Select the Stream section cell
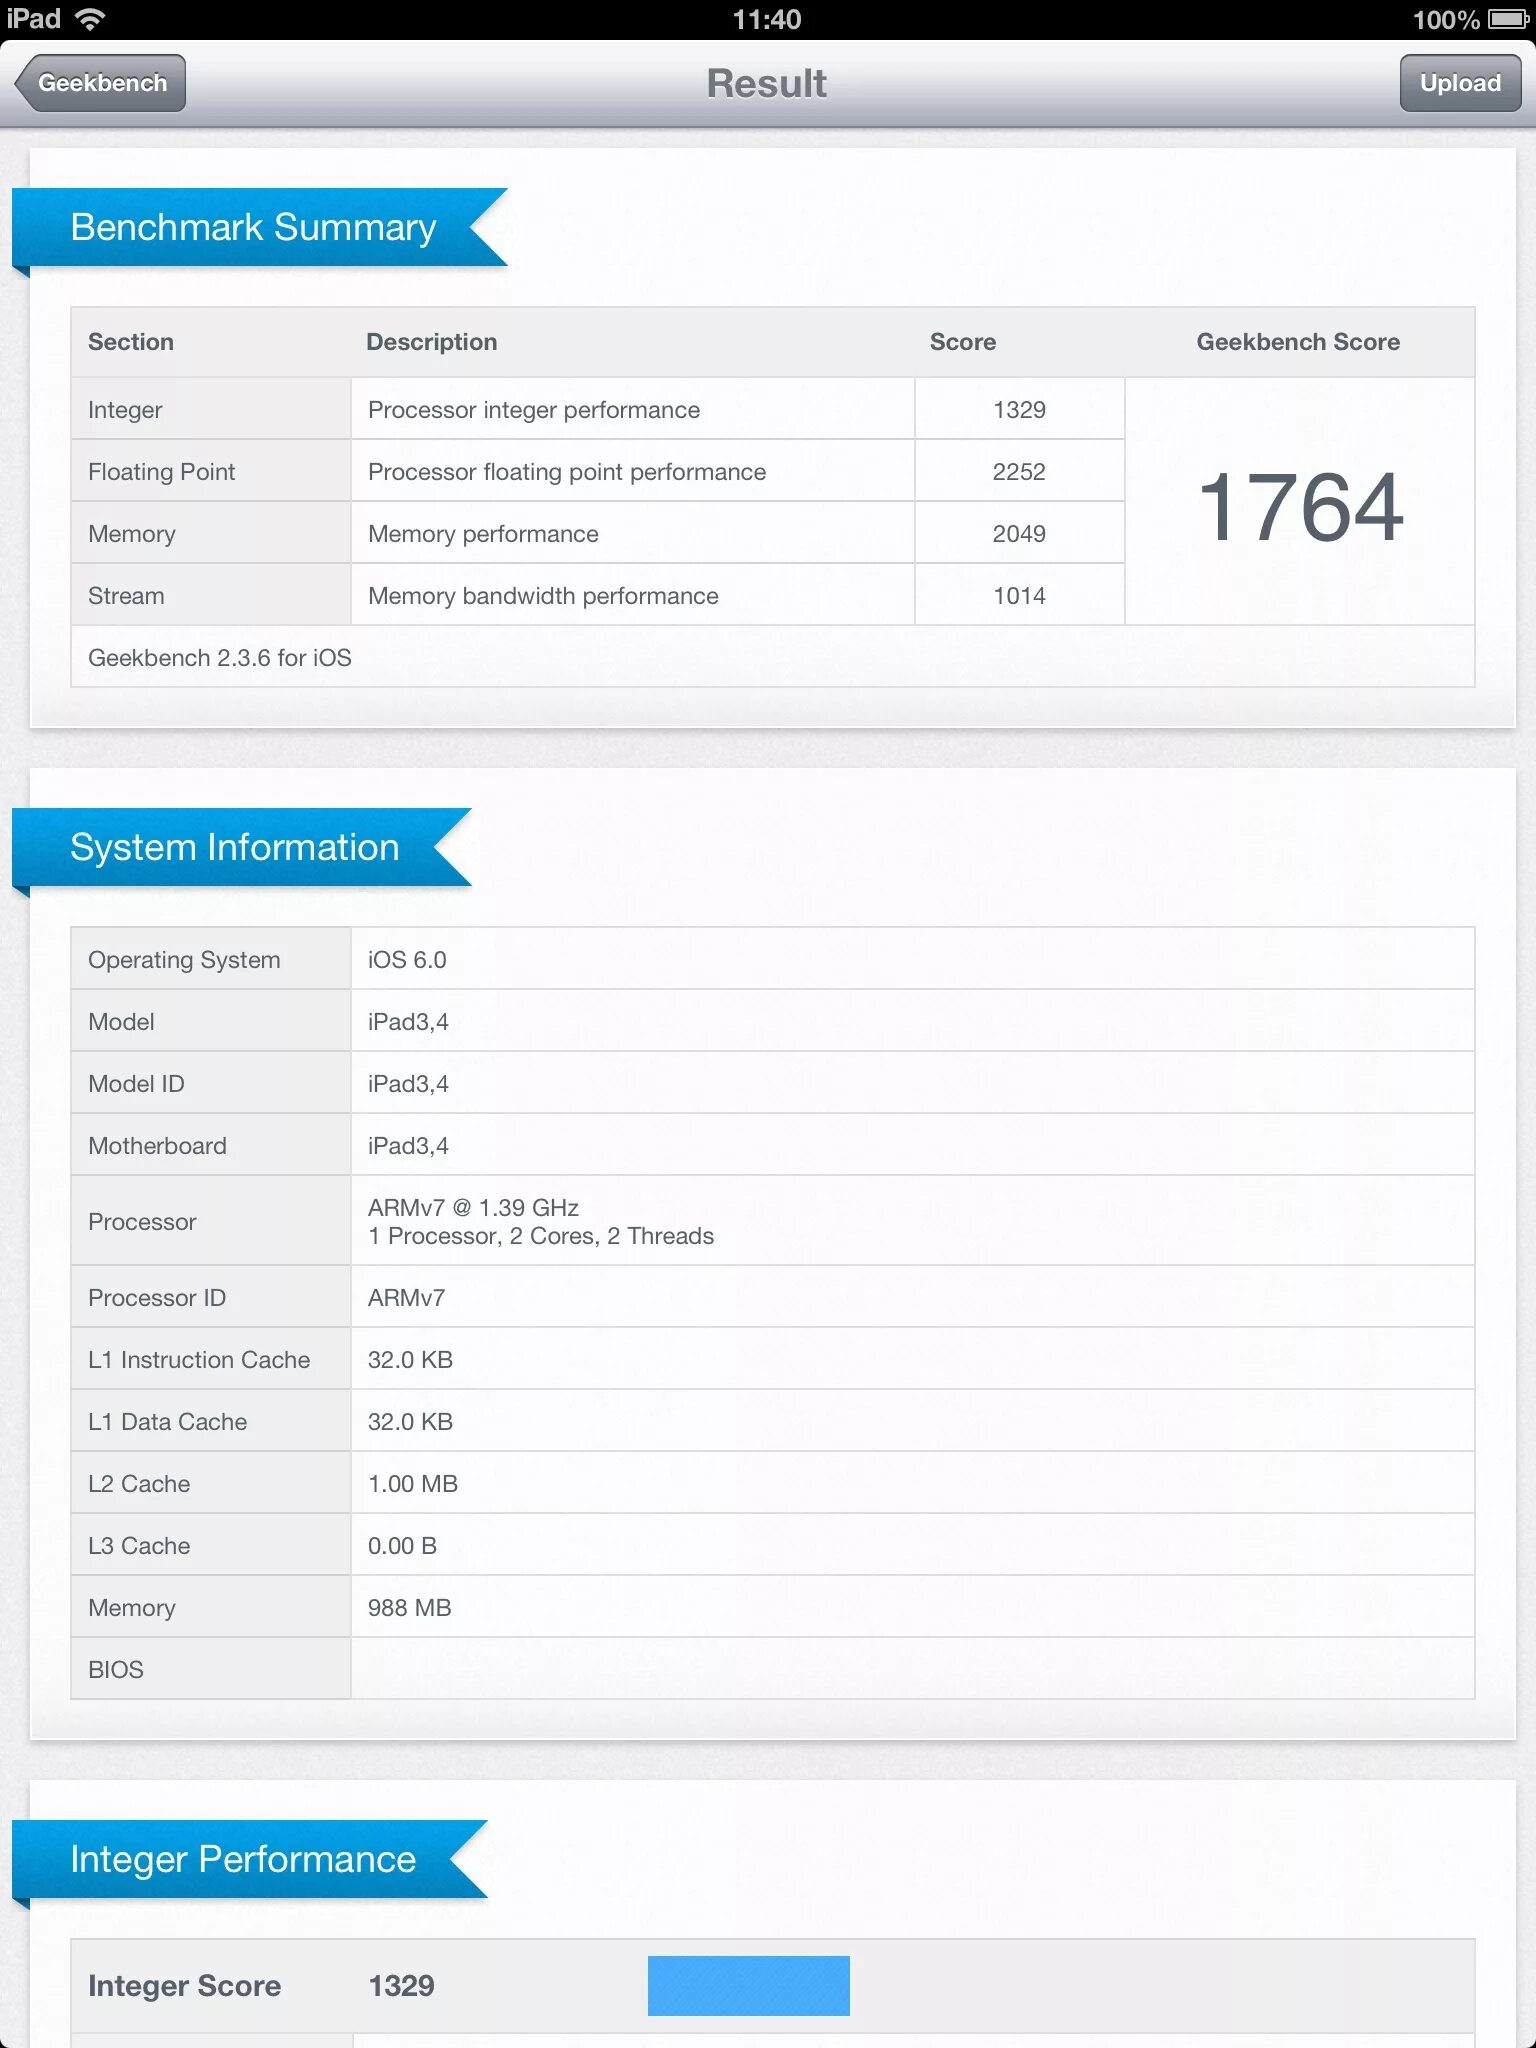 click(211, 595)
